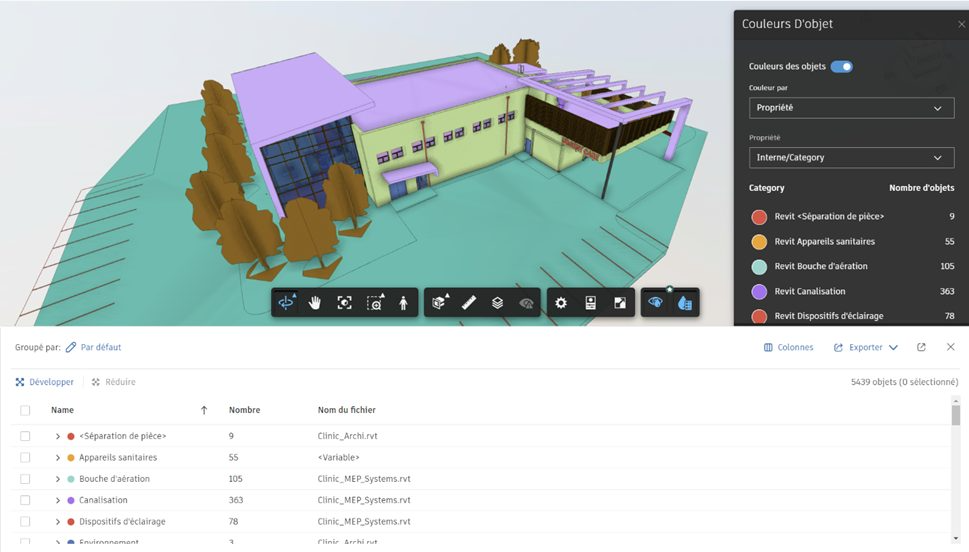The width and height of the screenshot is (969, 552).
Task: Open the Interne/Category property dropdown
Action: (845, 158)
